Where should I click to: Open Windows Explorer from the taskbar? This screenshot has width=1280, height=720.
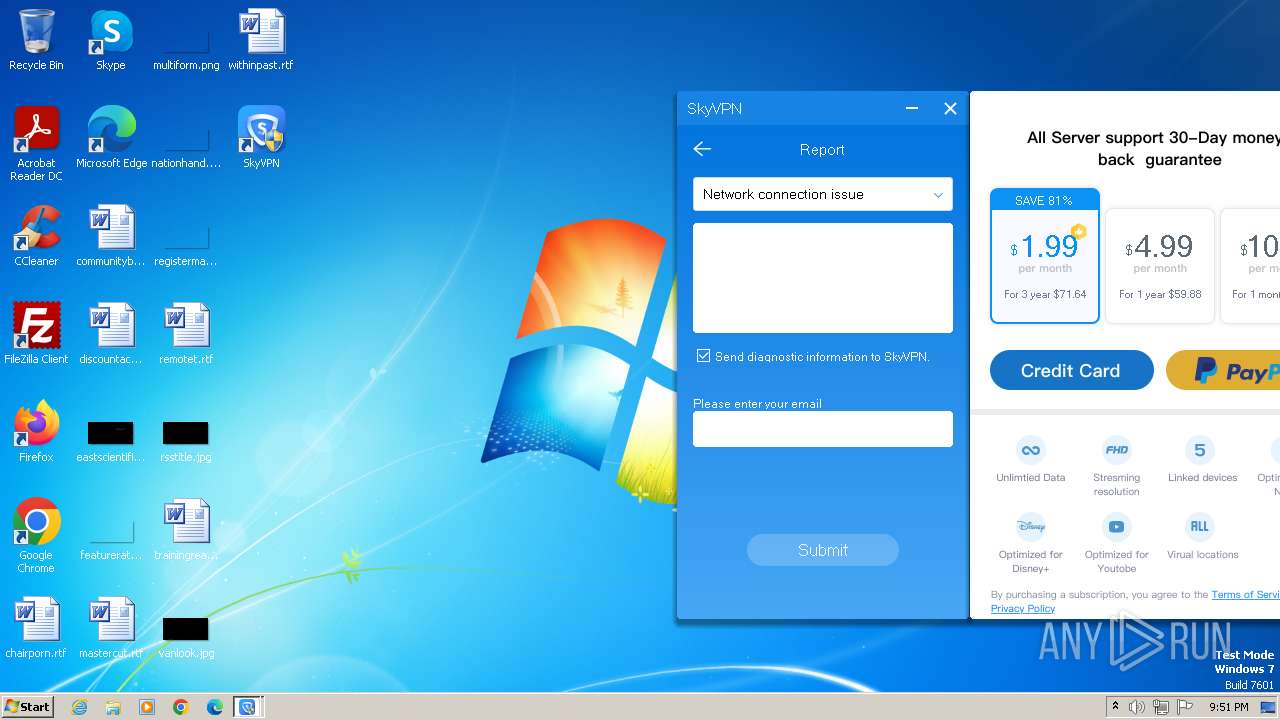113,707
